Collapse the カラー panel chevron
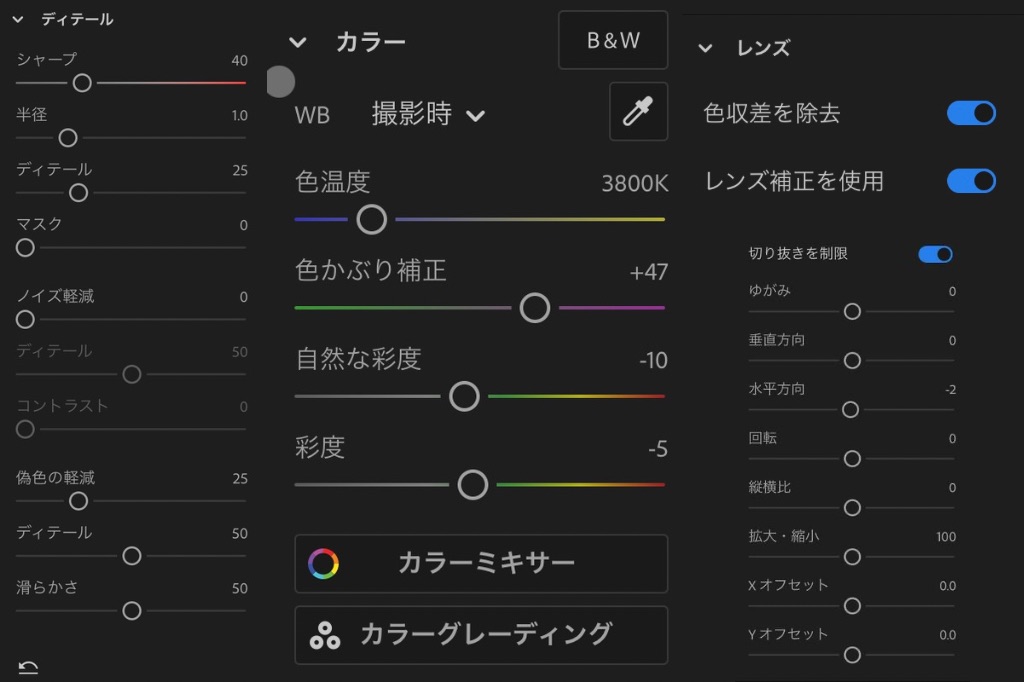Viewport: 1024px width, 682px height. click(x=297, y=42)
